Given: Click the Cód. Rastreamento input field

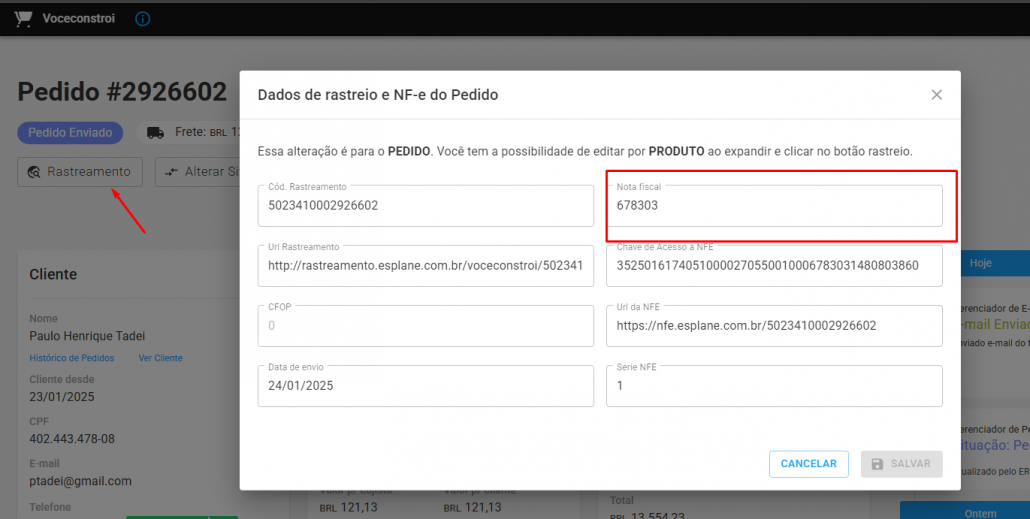Looking at the screenshot, I should point(425,206).
